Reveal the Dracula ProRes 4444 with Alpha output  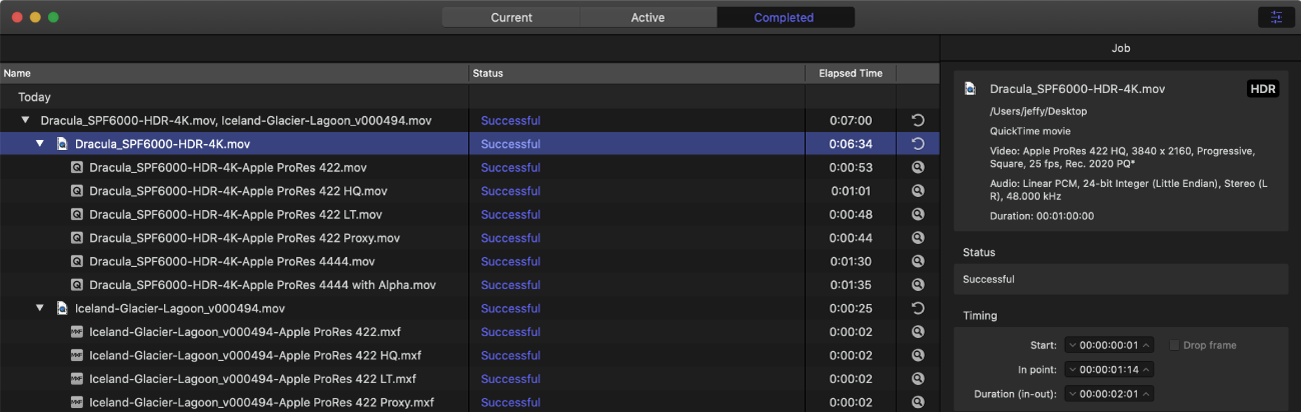coord(918,285)
